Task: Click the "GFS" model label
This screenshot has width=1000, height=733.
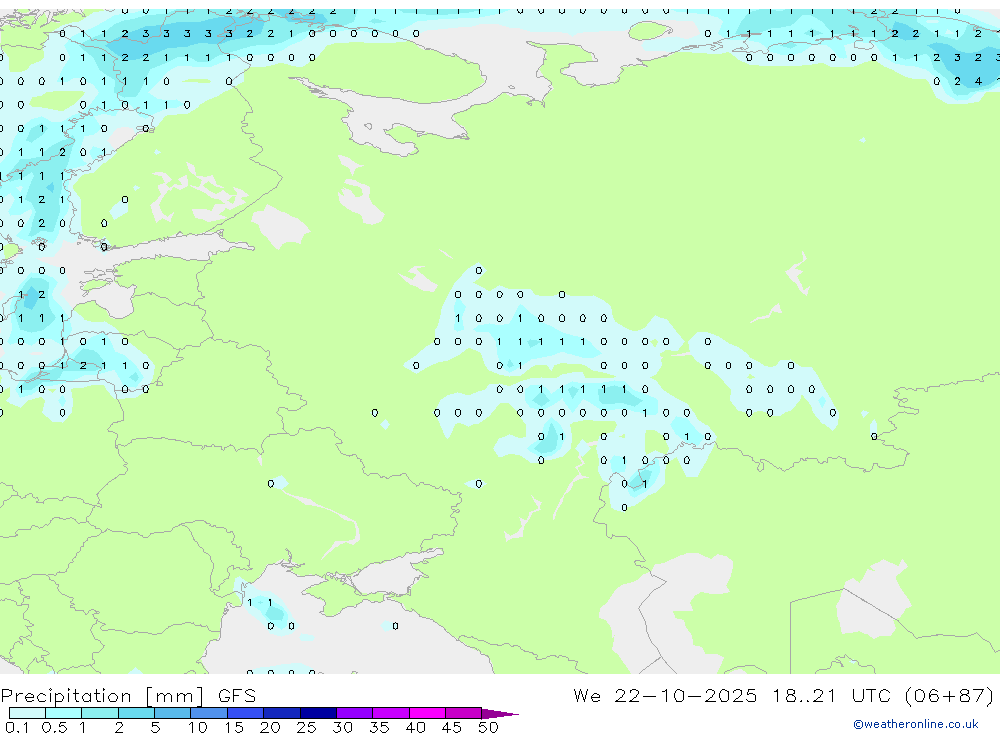Action: [237, 696]
